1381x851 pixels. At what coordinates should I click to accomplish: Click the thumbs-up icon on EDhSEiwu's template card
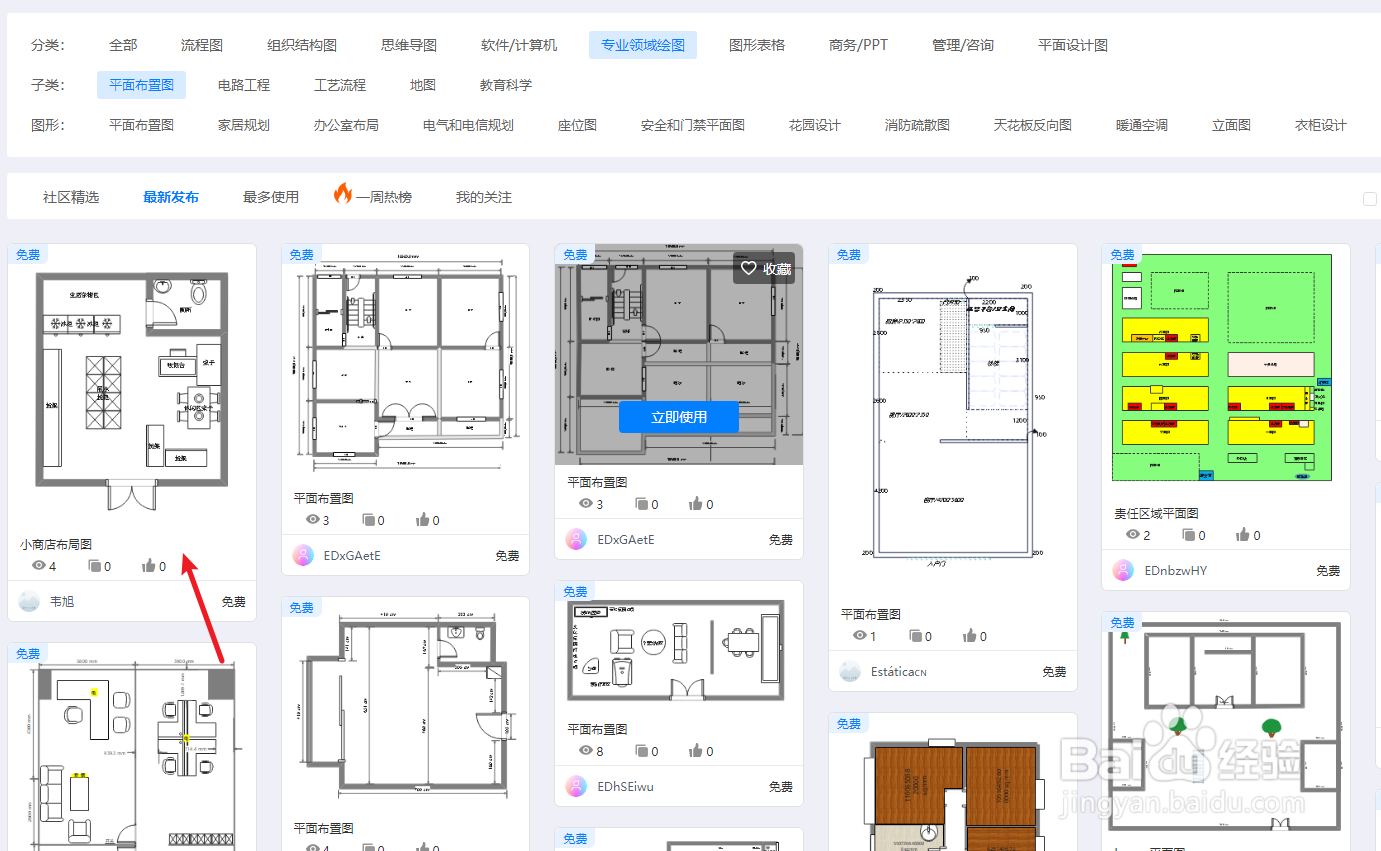point(697,751)
